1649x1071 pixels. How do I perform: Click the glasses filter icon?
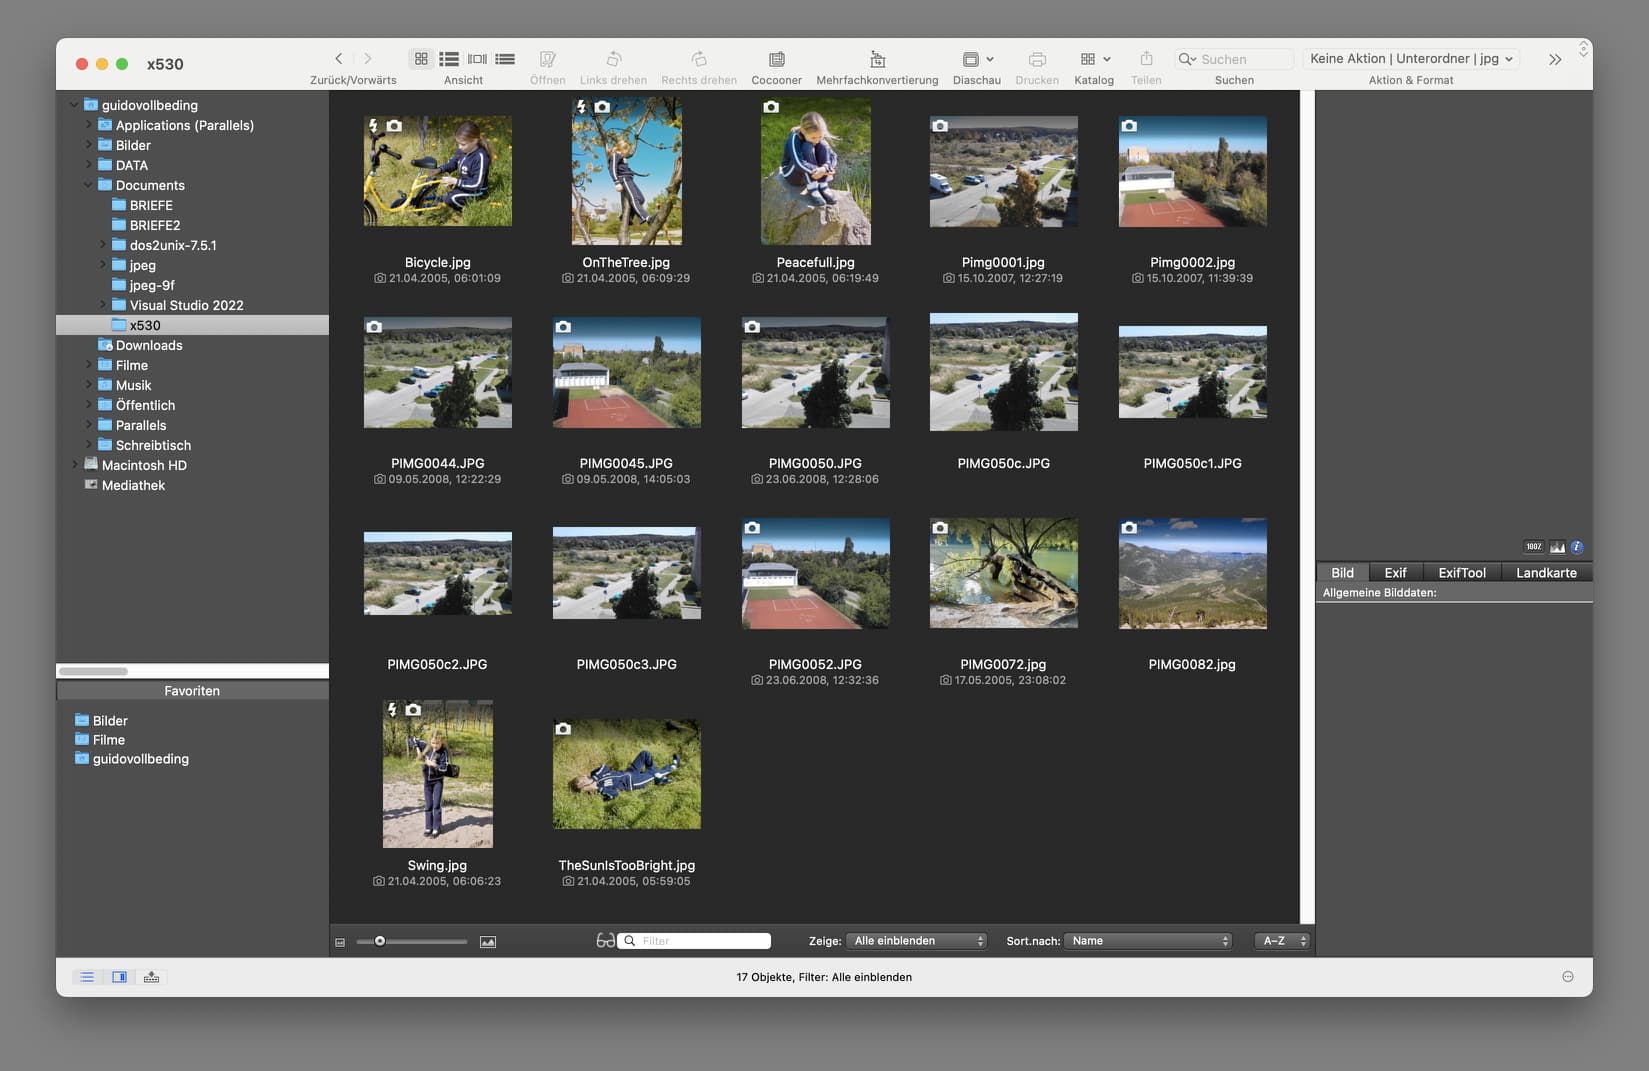pyautogui.click(x=605, y=941)
